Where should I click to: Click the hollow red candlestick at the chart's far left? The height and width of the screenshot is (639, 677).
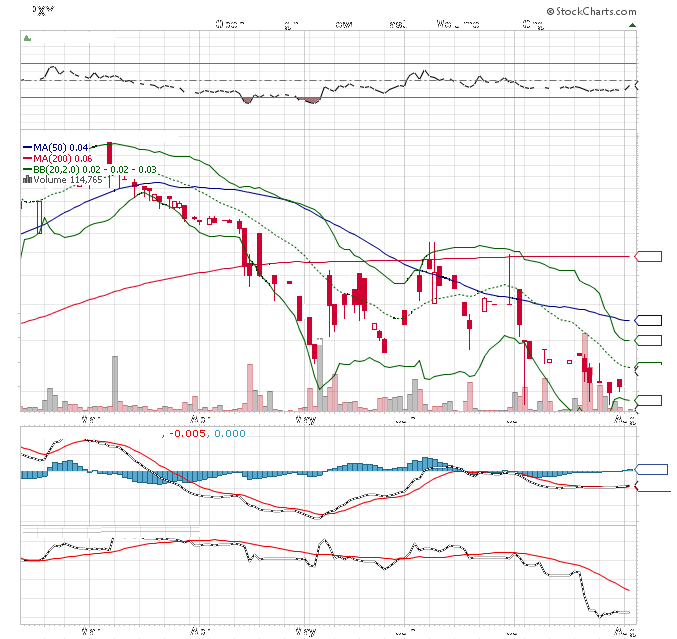(39, 217)
